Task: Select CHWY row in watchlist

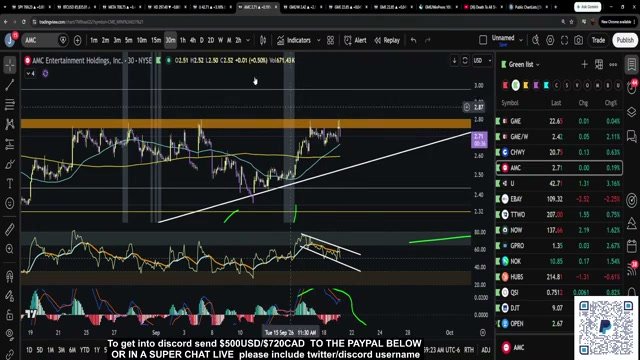Action: [559, 152]
